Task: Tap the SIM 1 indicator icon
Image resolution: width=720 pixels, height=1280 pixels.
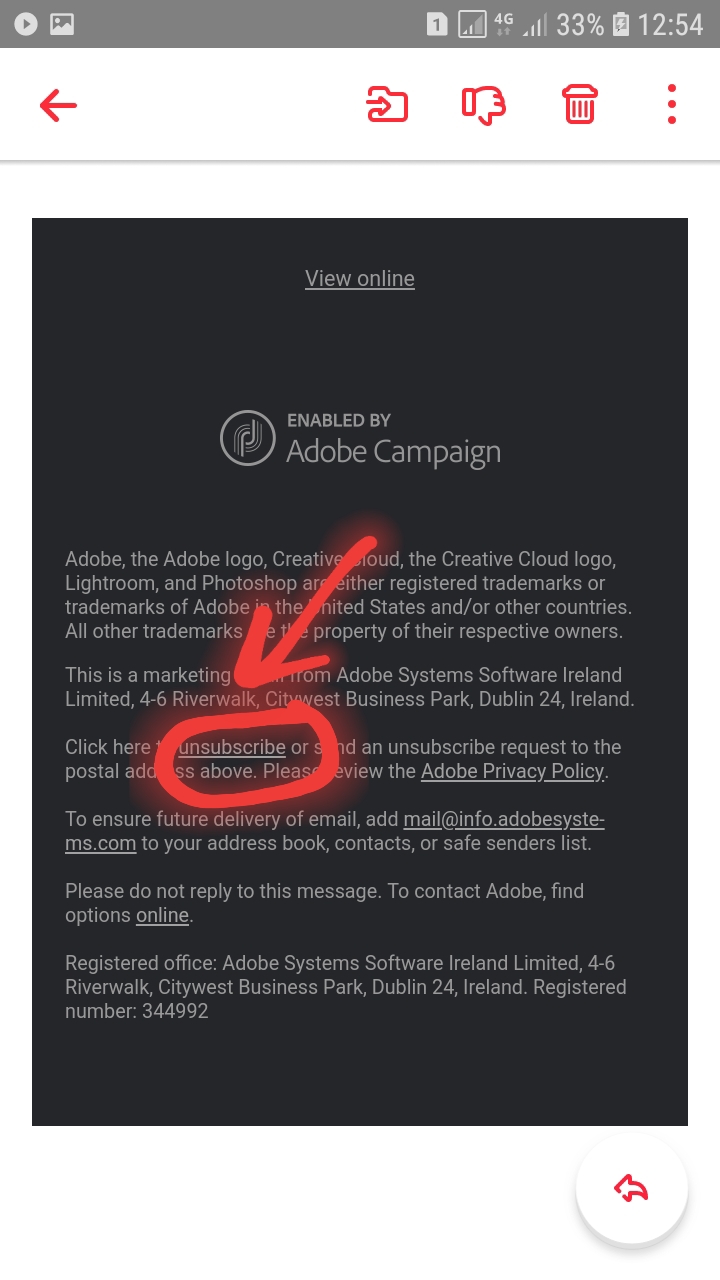Action: tap(436, 24)
